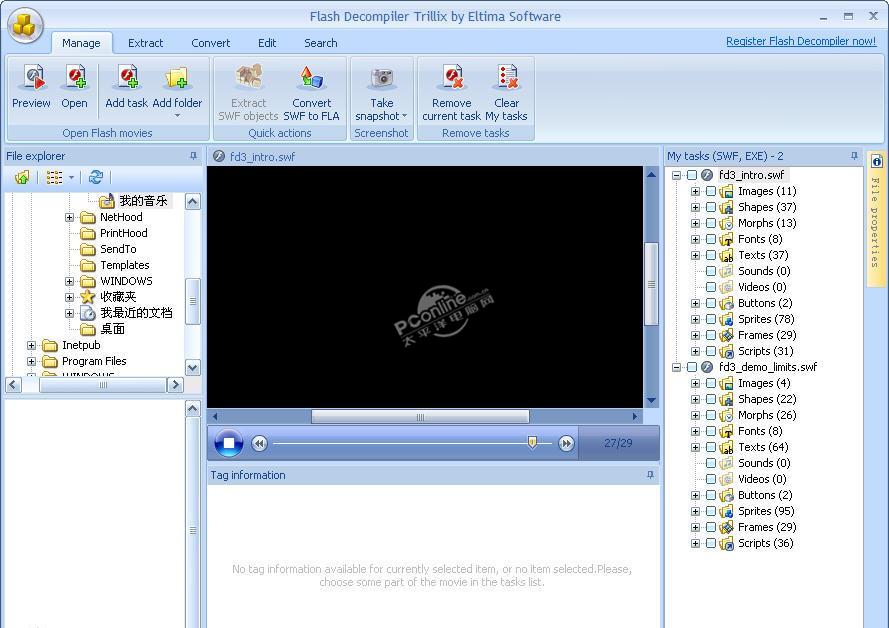889x628 pixels.
Task: Check the fd3_intro.swf task checkbox
Action: 692,175
